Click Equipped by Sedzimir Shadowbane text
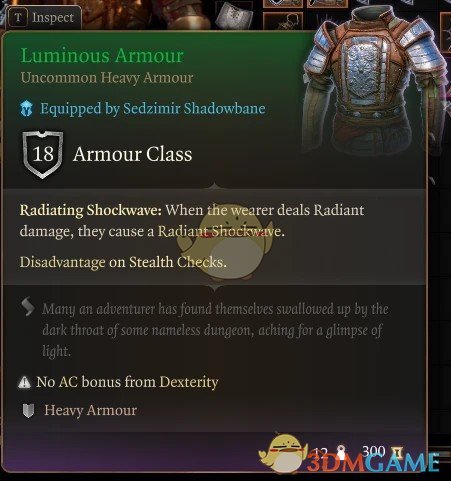The width and height of the screenshot is (451, 481). tap(153, 109)
